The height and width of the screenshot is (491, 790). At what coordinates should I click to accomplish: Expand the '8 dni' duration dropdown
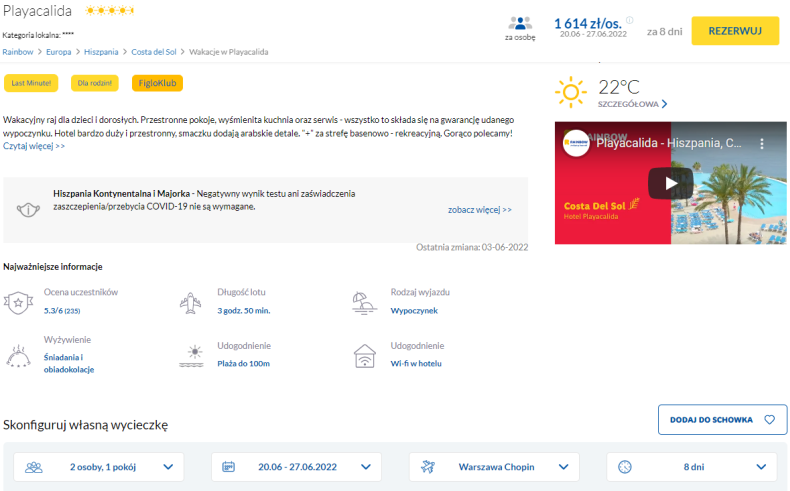692,467
